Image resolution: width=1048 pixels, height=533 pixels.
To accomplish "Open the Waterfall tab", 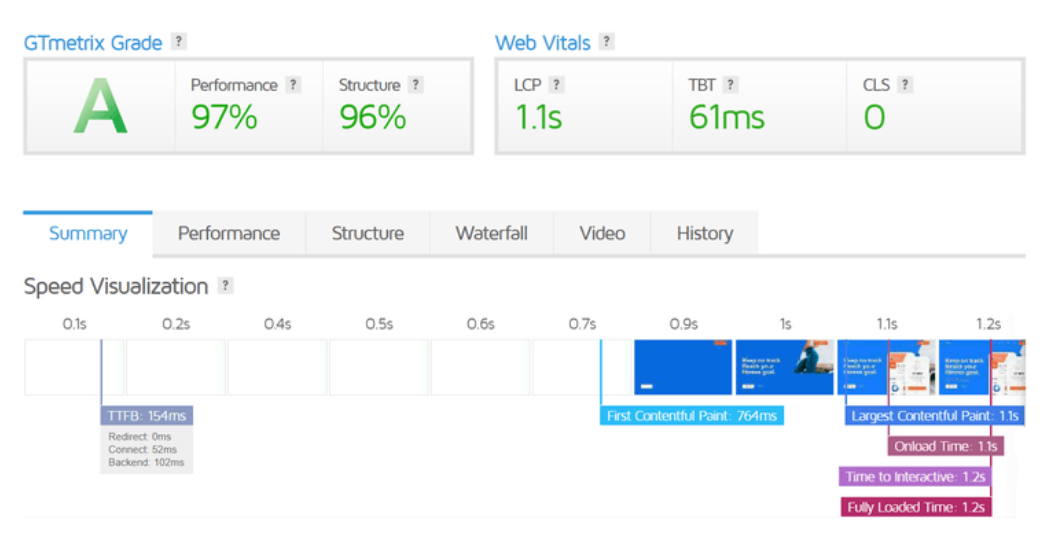I will coord(491,233).
